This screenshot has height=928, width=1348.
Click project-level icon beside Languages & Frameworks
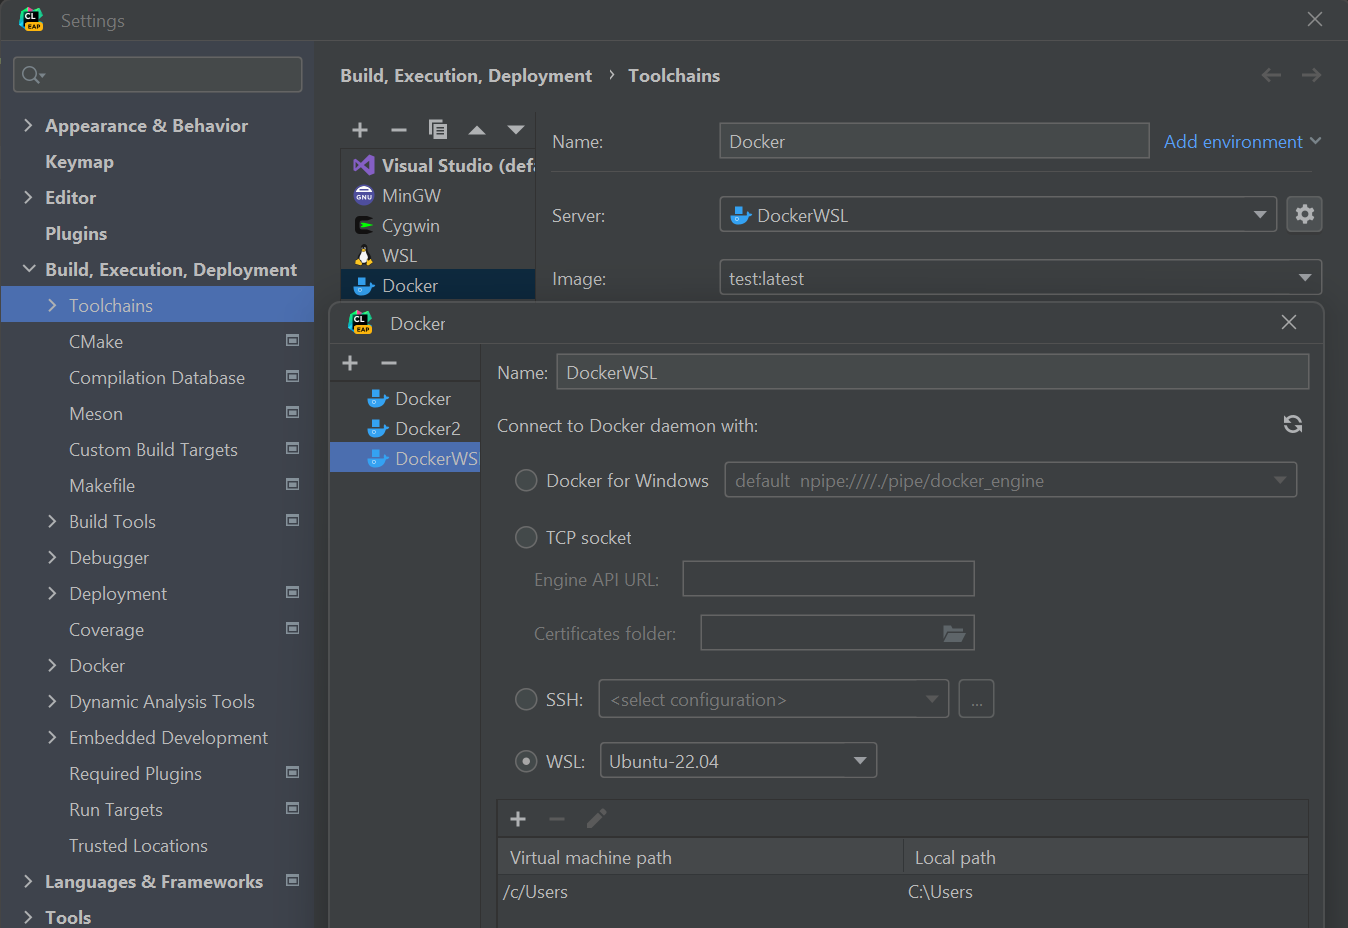pyautogui.click(x=293, y=880)
